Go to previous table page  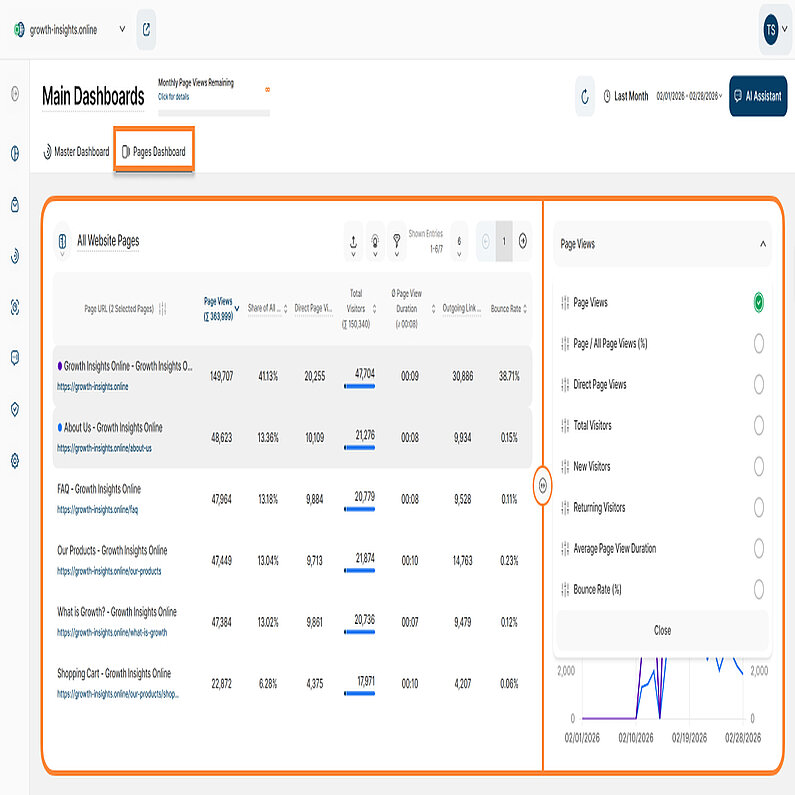click(486, 241)
